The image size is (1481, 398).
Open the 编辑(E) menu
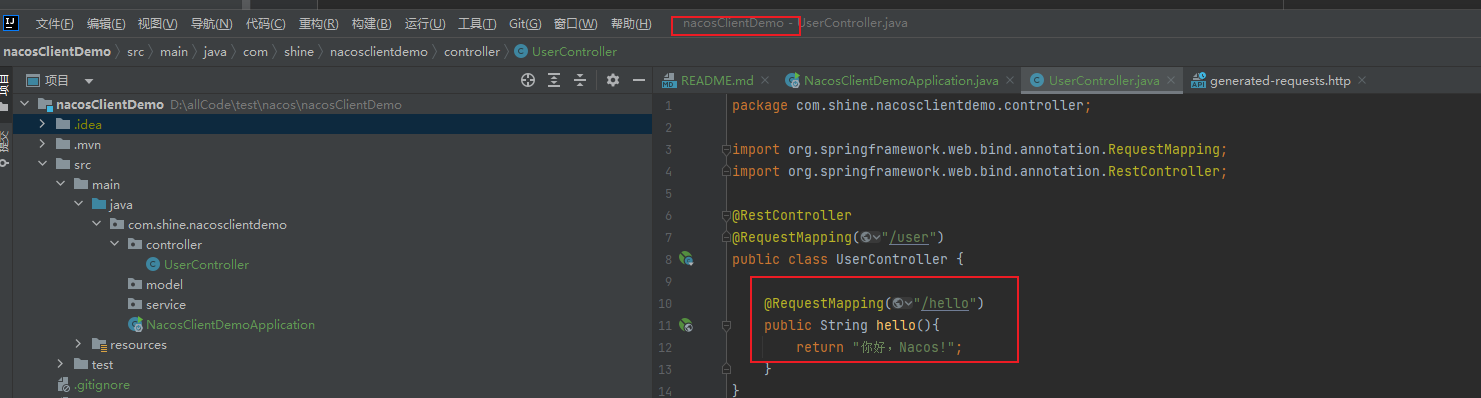click(106, 24)
